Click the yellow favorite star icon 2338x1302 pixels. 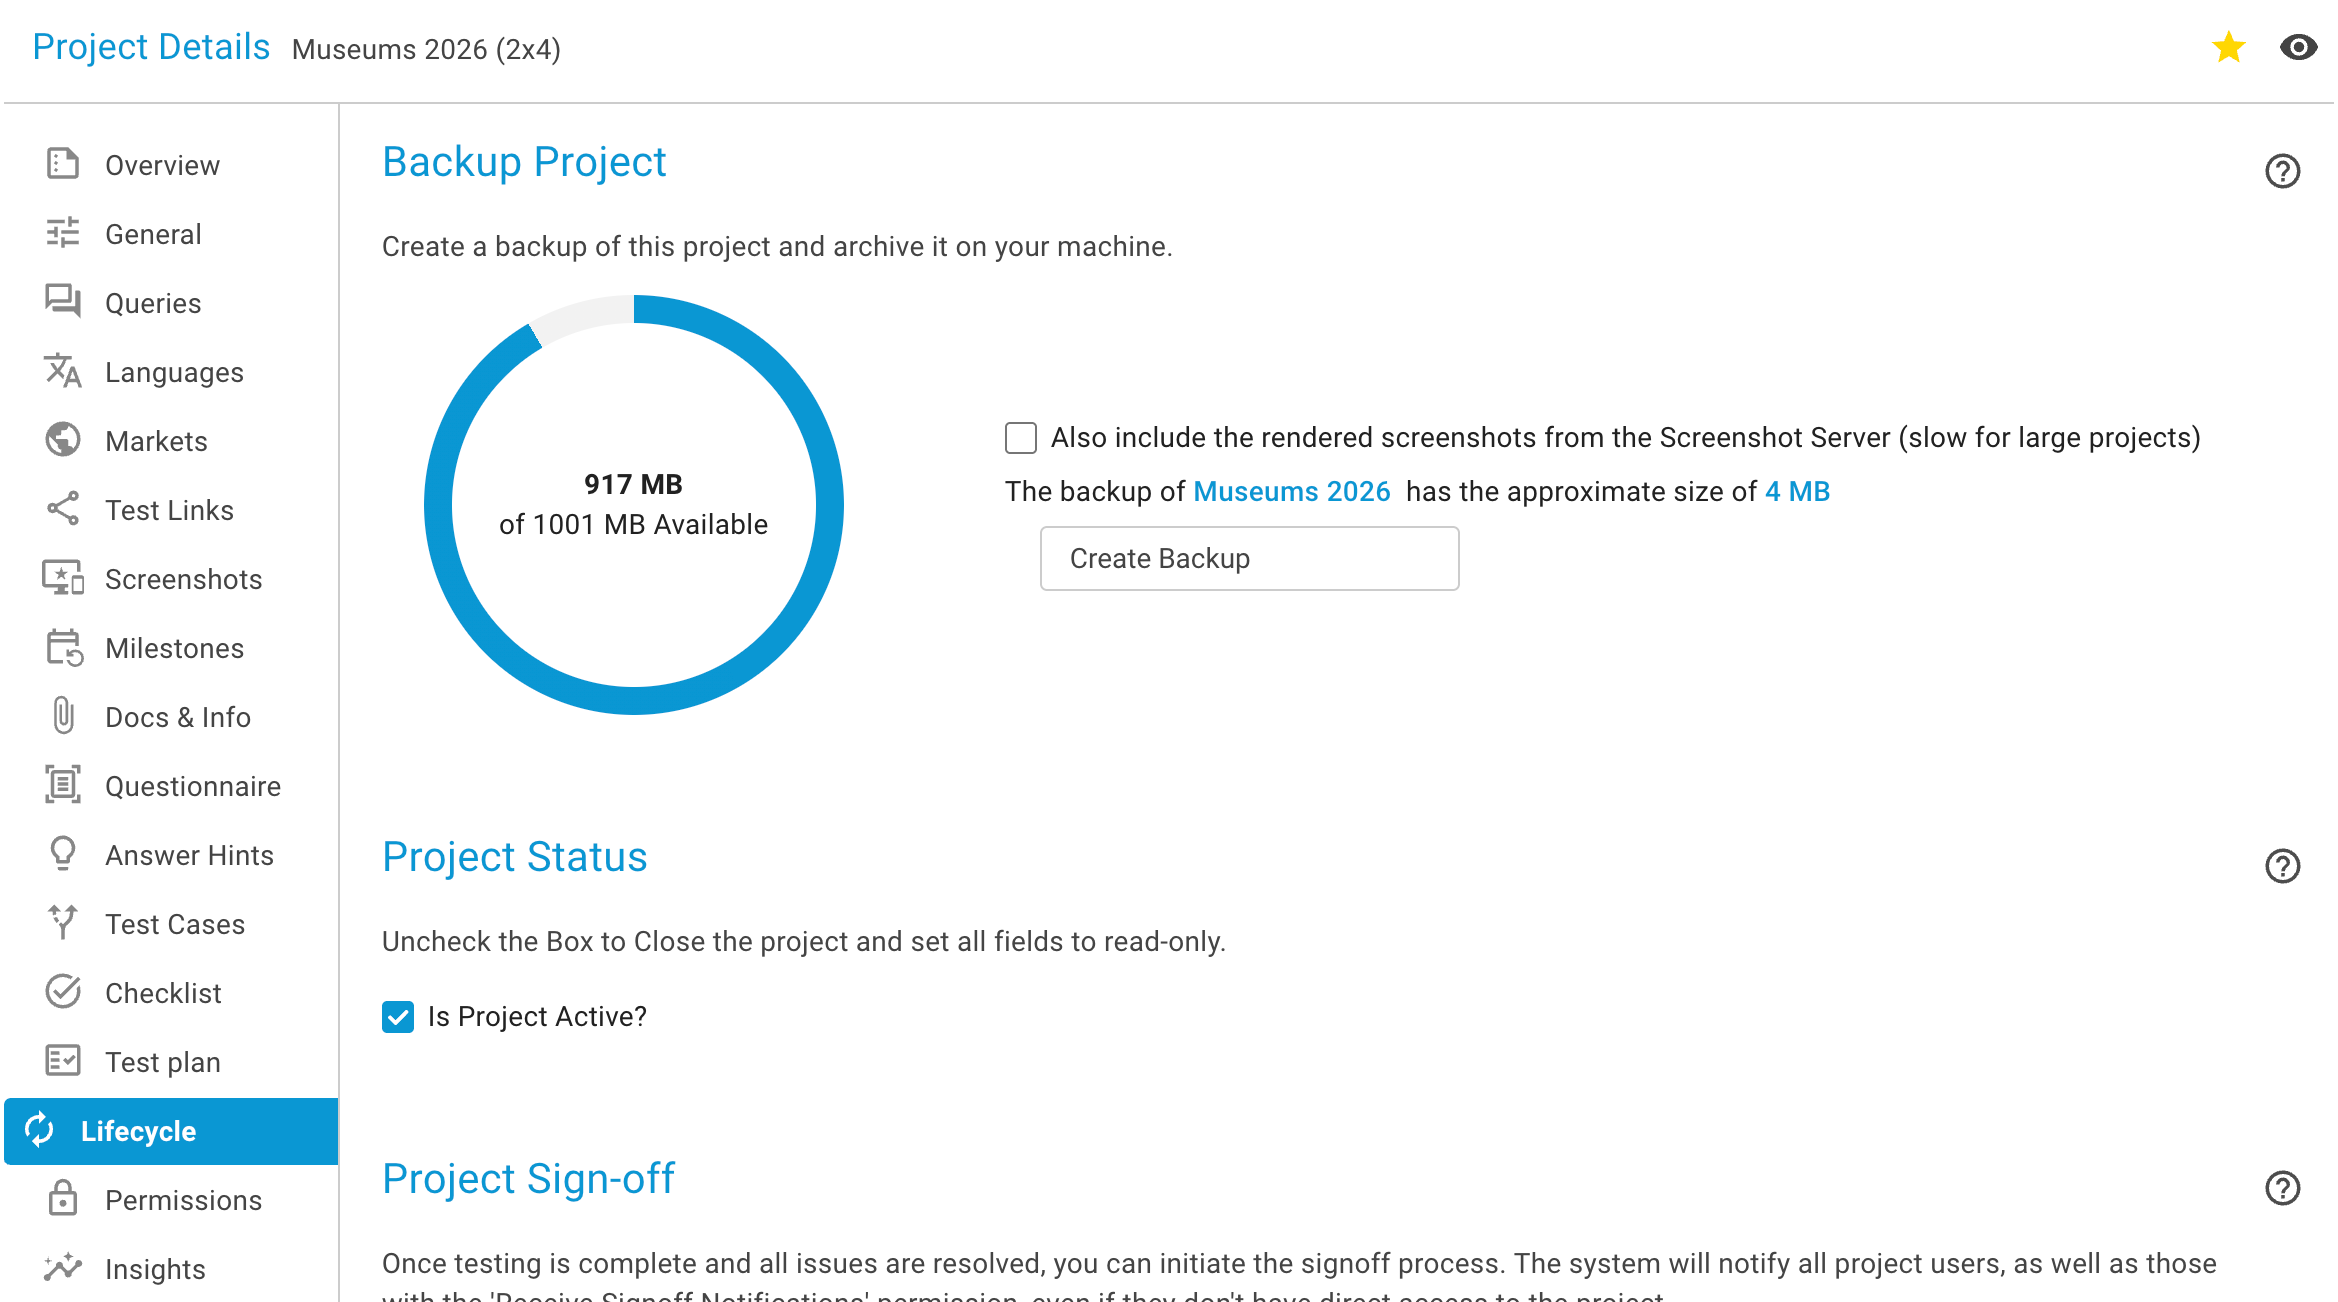tap(2228, 47)
